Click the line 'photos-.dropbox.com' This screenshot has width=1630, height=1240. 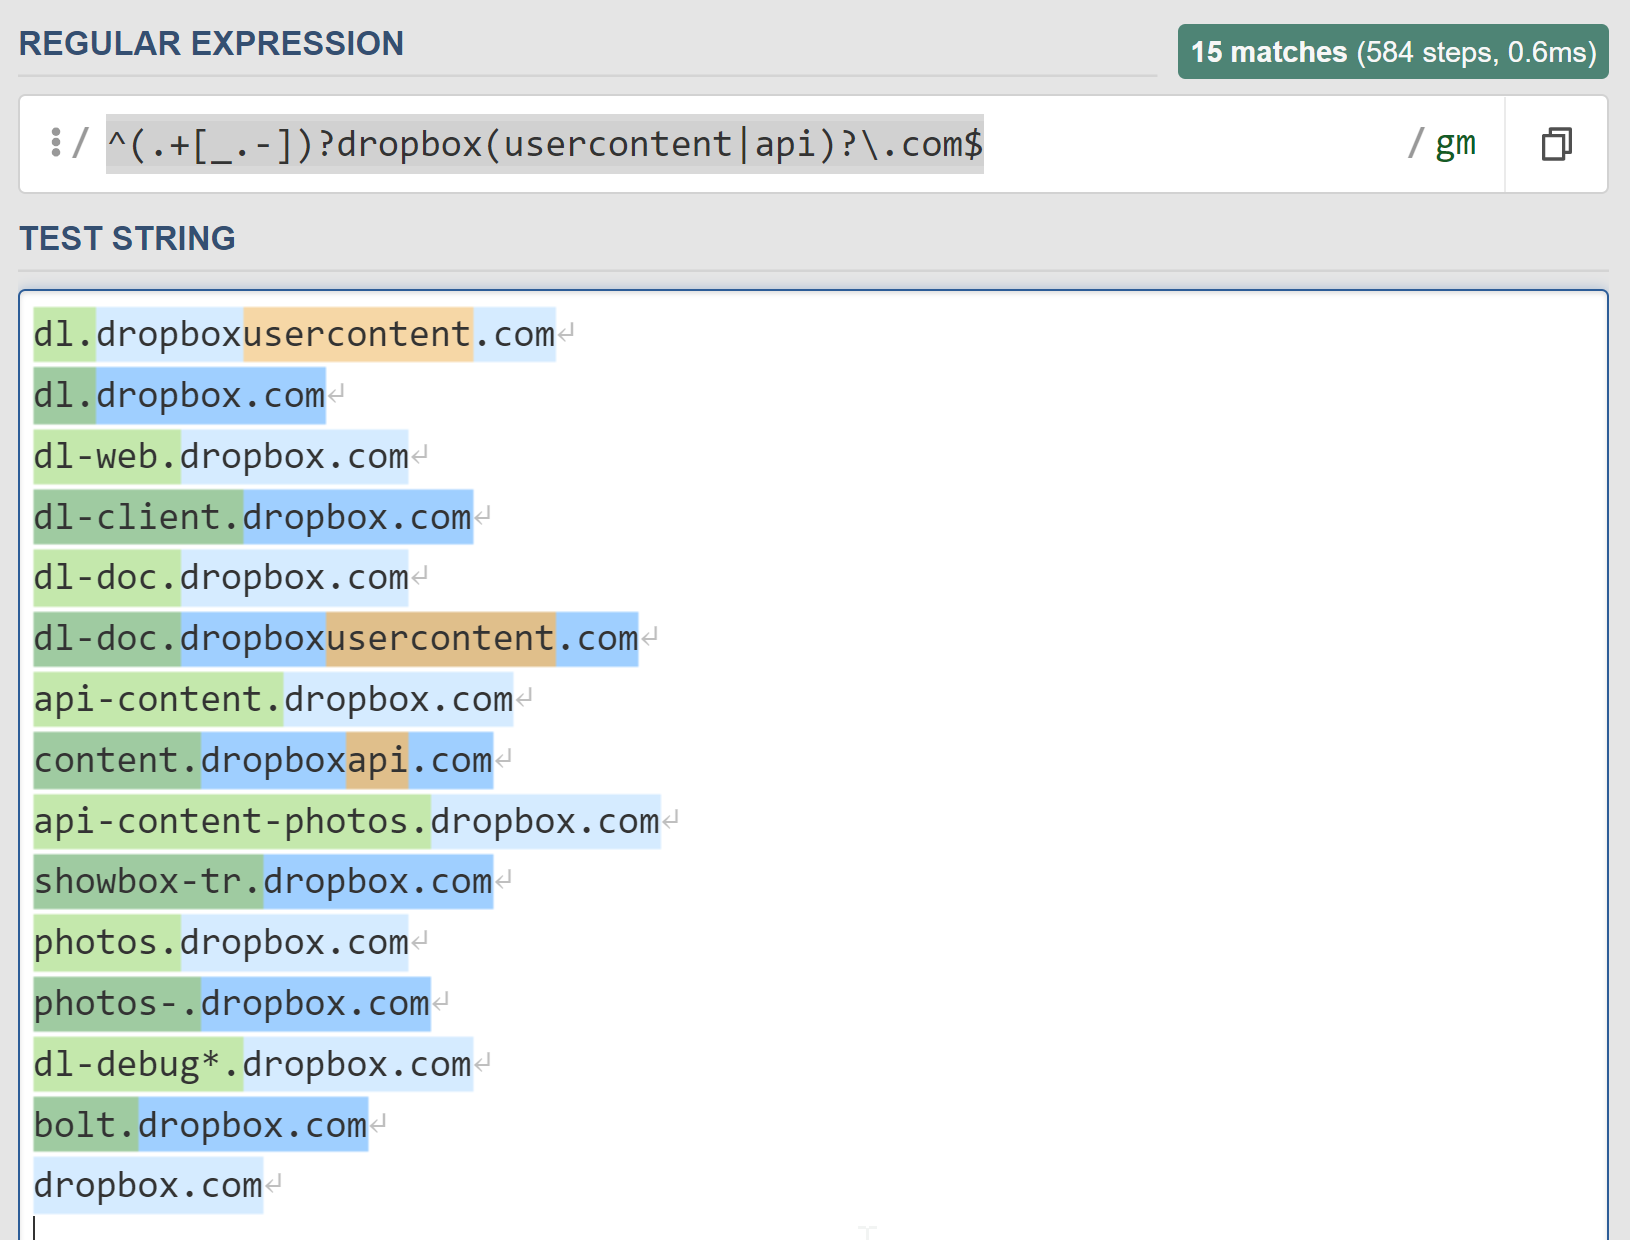(x=232, y=1003)
